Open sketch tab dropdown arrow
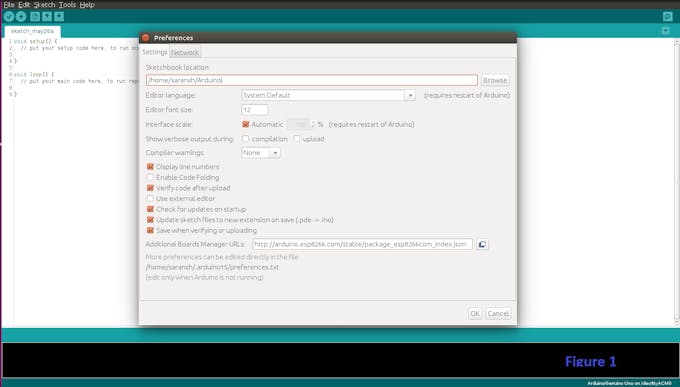The height and width of the screenshot is (387, 680). pos(666,31)
